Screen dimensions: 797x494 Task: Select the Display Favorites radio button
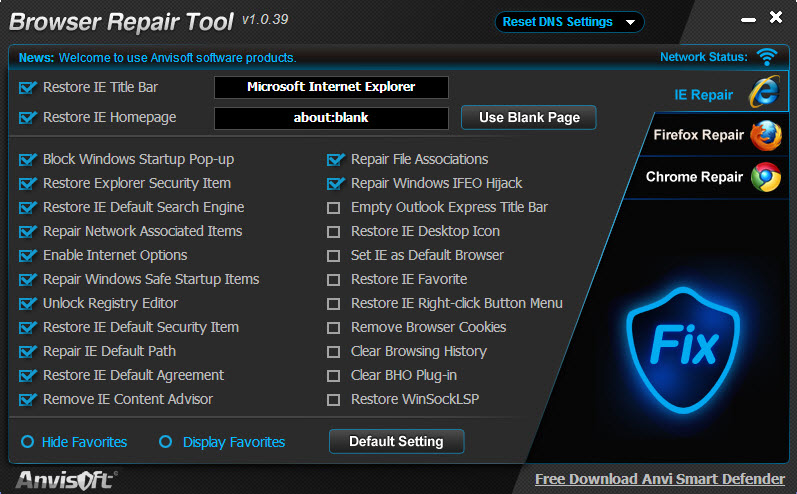165,442
